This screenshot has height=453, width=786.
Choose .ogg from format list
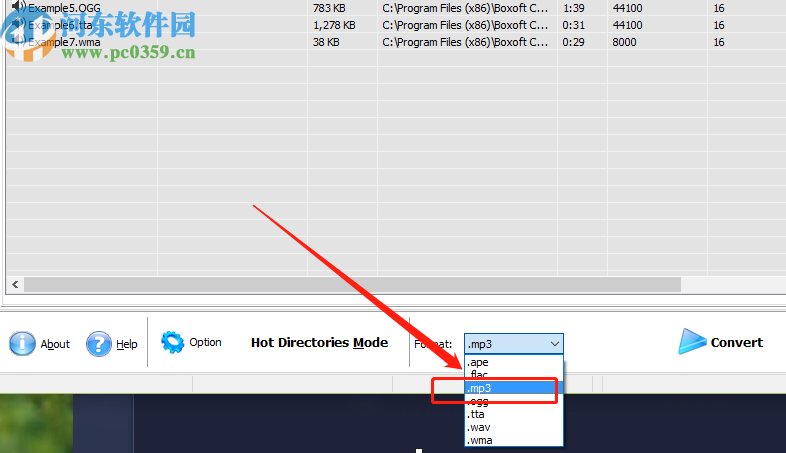click(x=514, y=401)
